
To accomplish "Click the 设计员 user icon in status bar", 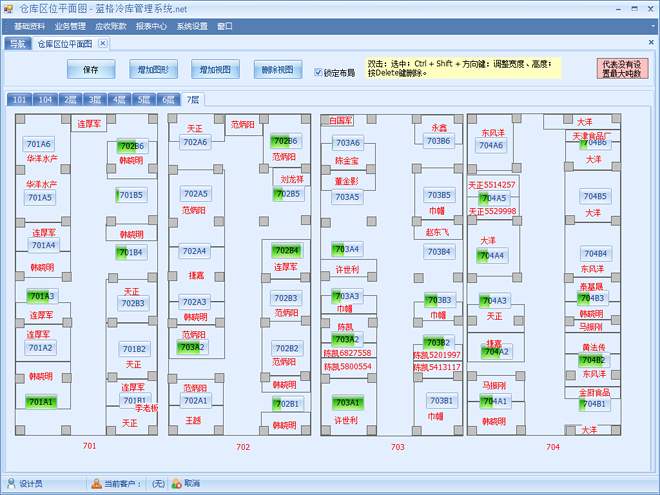I will 12,484.
